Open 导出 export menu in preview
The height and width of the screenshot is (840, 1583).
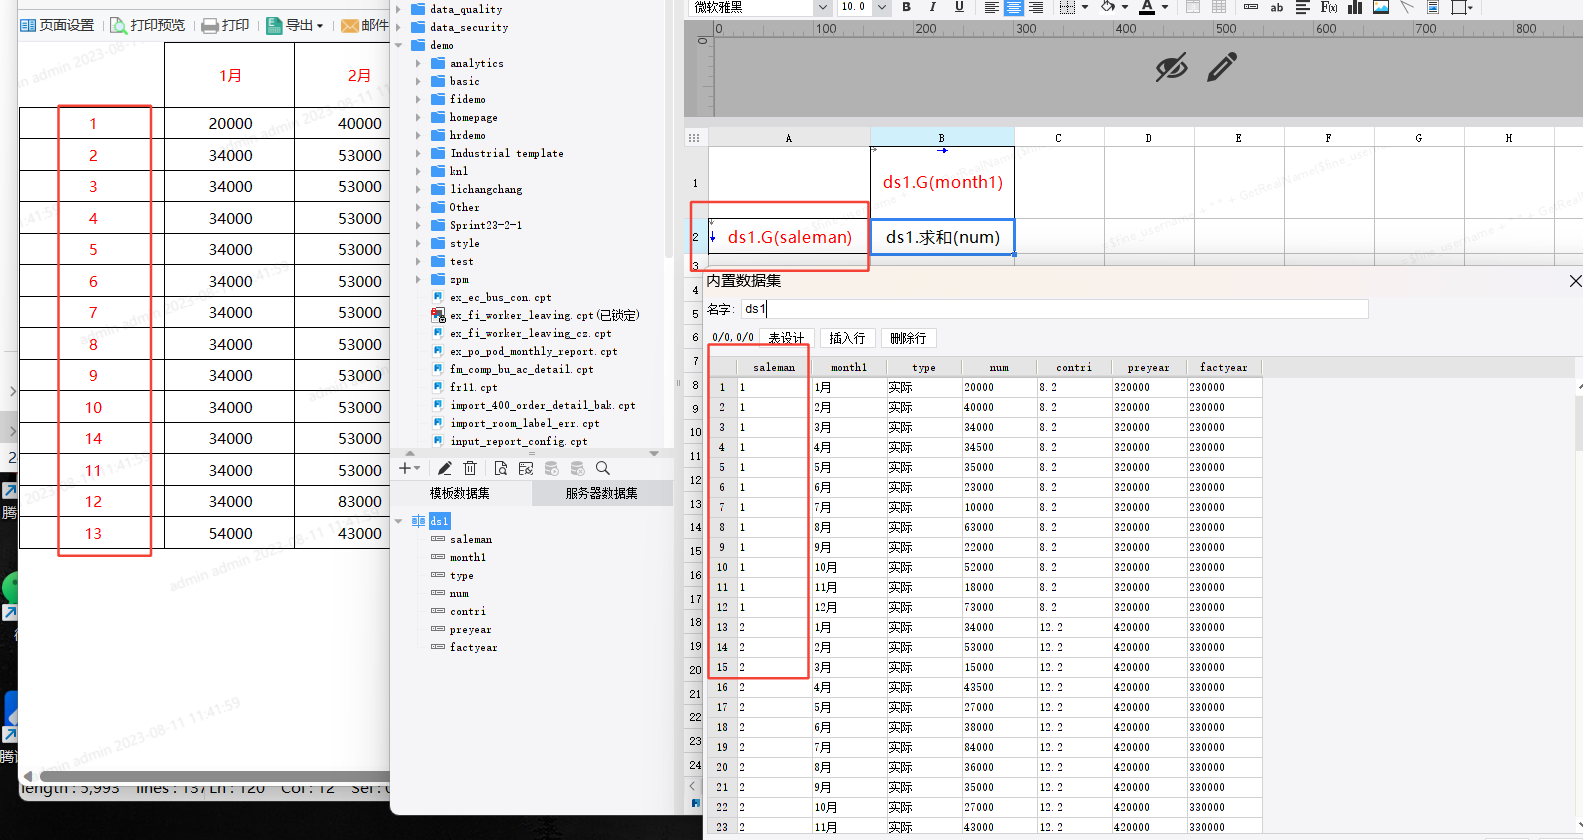click(295, 25)
